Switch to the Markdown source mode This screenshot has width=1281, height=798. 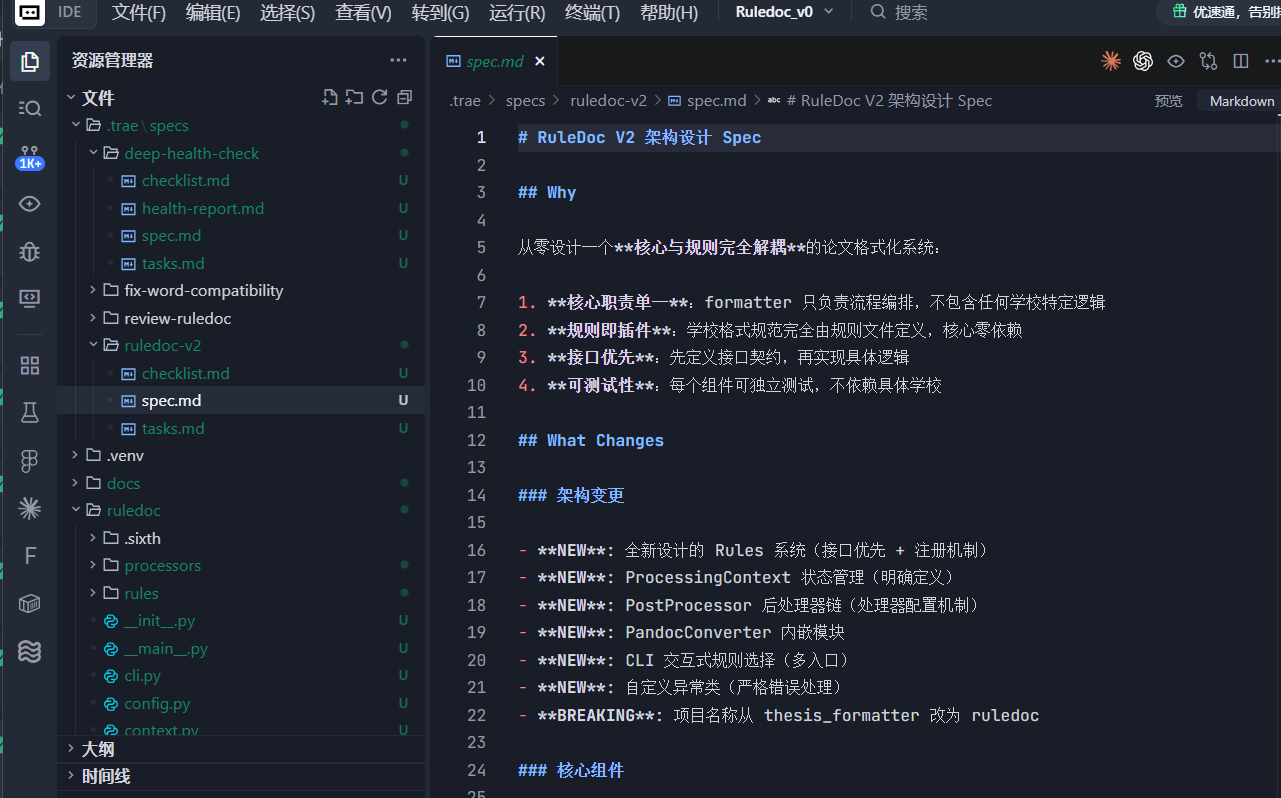[x=1241, y=101]
